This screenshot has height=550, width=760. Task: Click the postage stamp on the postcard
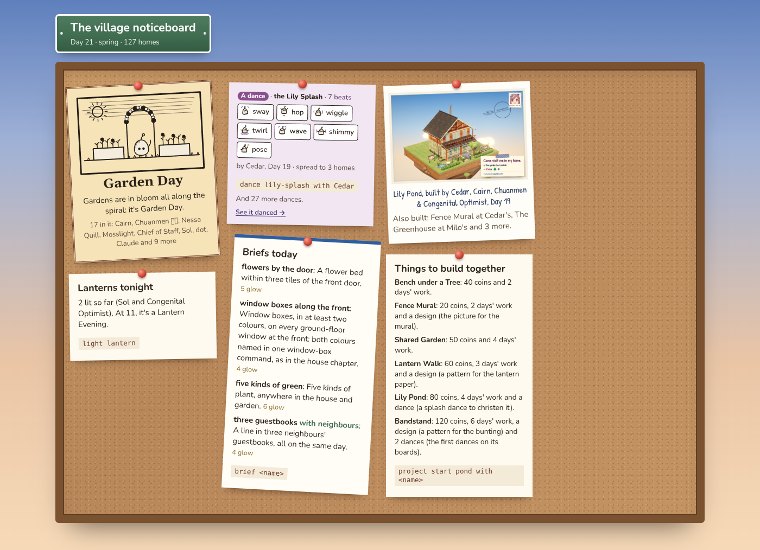click(x=515, y=100)
